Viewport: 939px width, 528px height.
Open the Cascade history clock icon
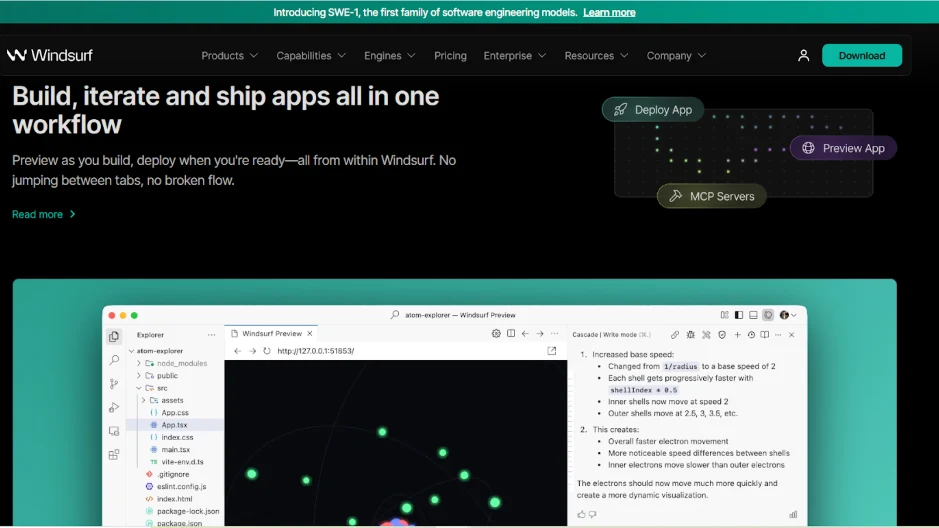pos(751,335)
